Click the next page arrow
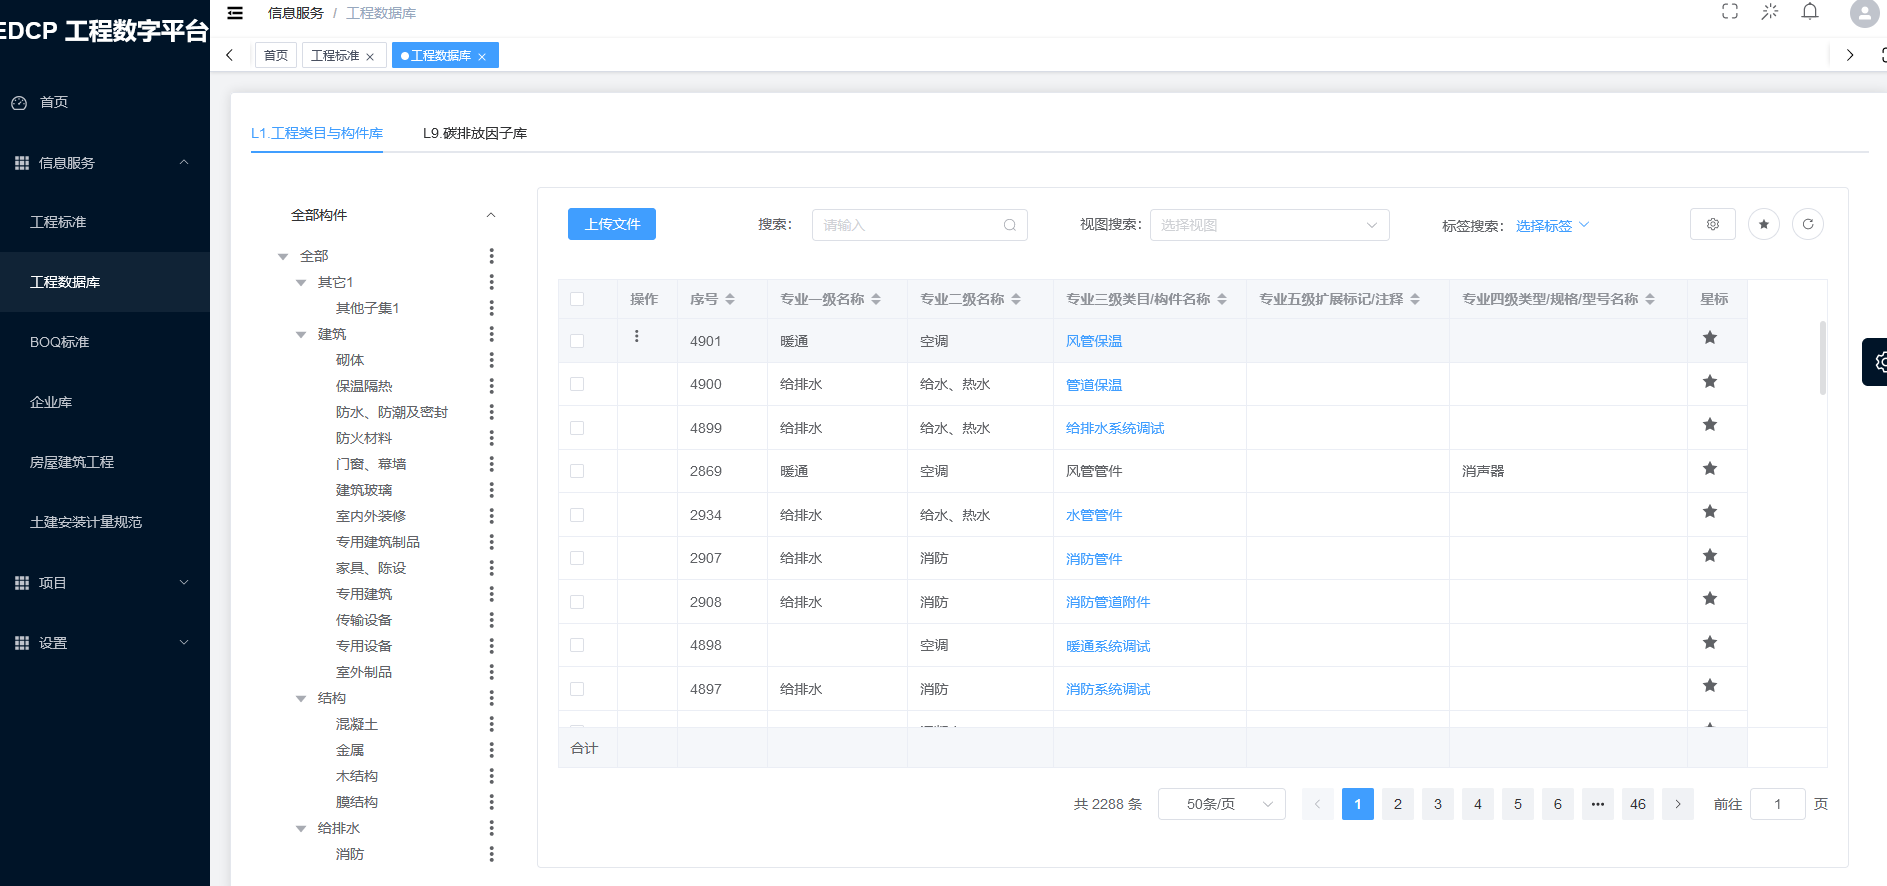1887x886 pixels. (1678, 804)
